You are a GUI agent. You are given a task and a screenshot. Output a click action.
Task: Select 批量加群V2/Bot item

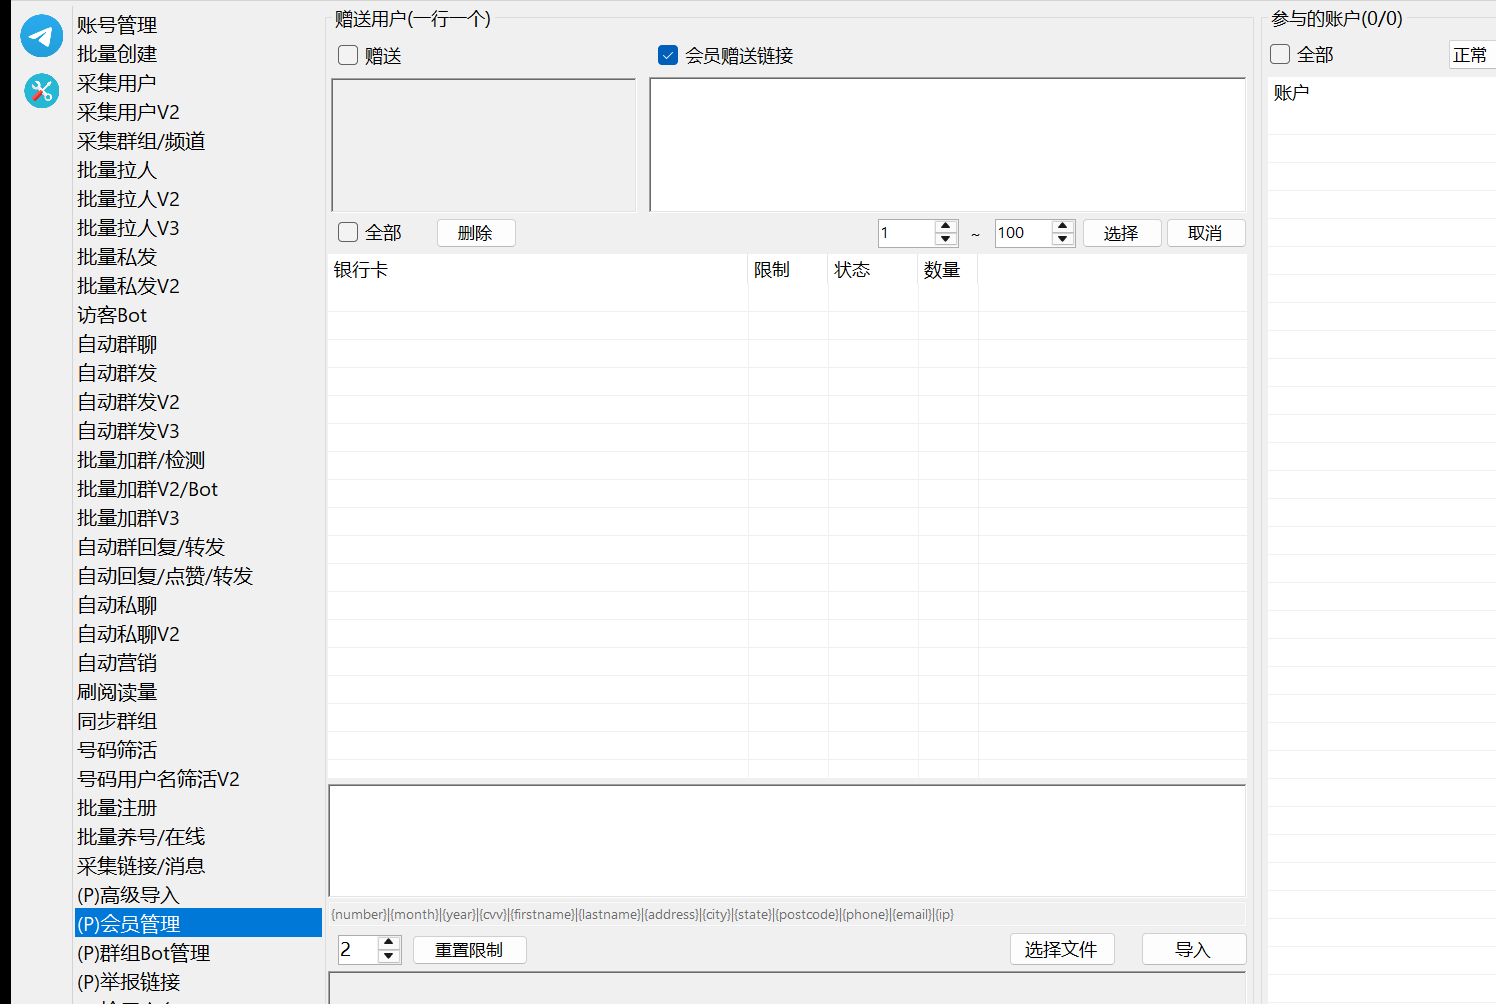[147, 489]
